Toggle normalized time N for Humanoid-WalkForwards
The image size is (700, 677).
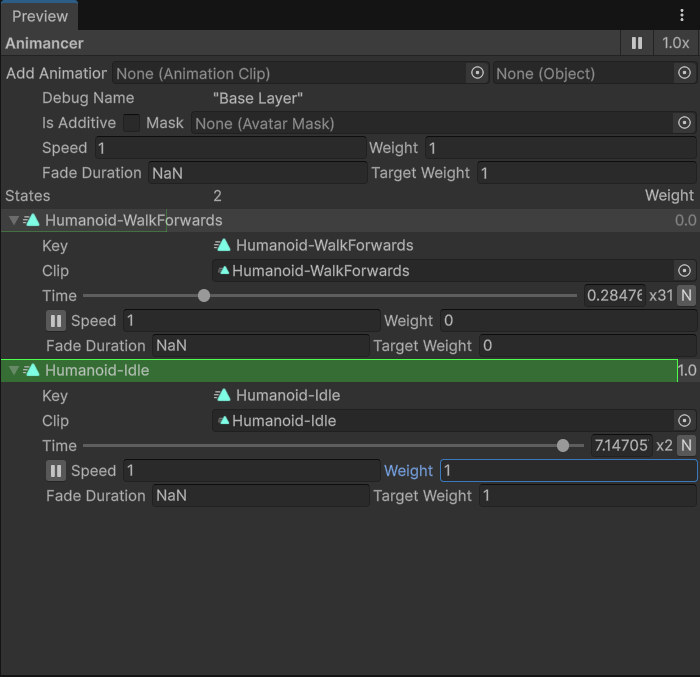pyautogui.click(x=687, y=296)
